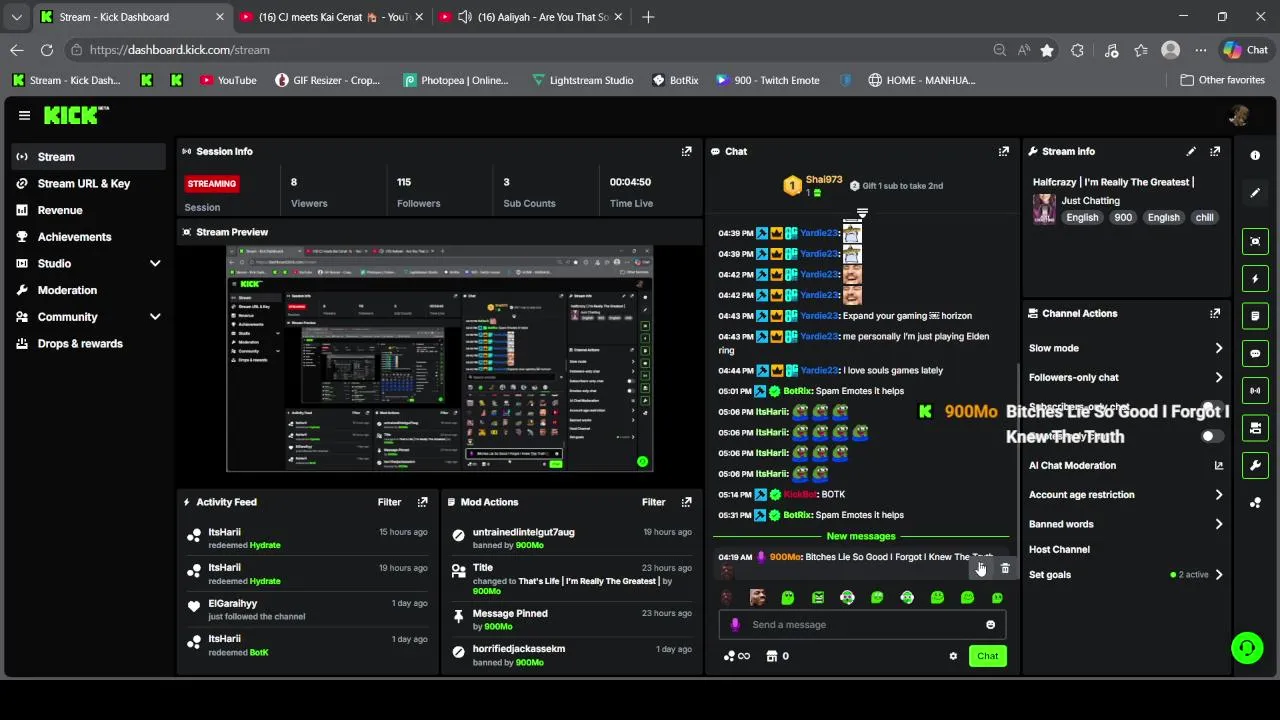This screenshot has height=720, width=1280.
Task: Open the emoji picker in message box
Action: coord(990,625)
